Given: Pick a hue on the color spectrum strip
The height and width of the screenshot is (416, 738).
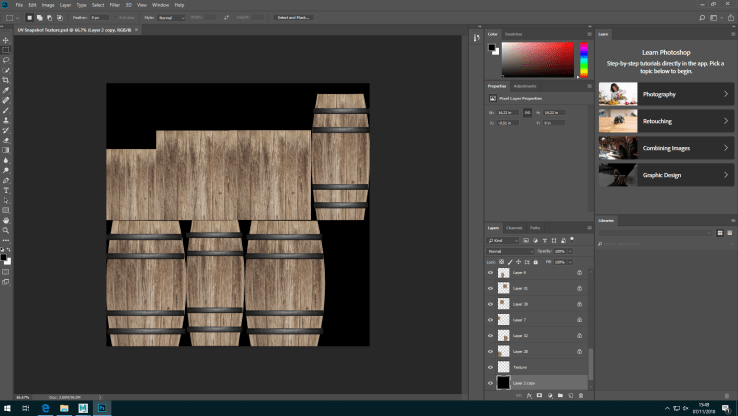Looking at the screenshot, I should pos(584,60).
